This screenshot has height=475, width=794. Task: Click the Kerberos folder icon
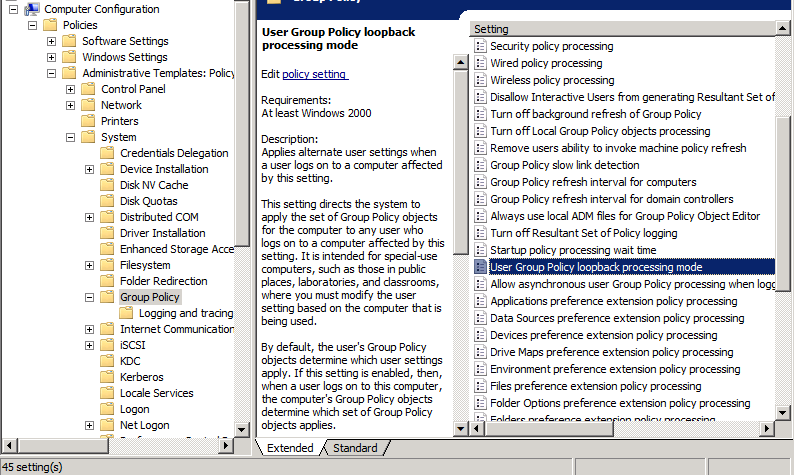[x=107, y=377]
